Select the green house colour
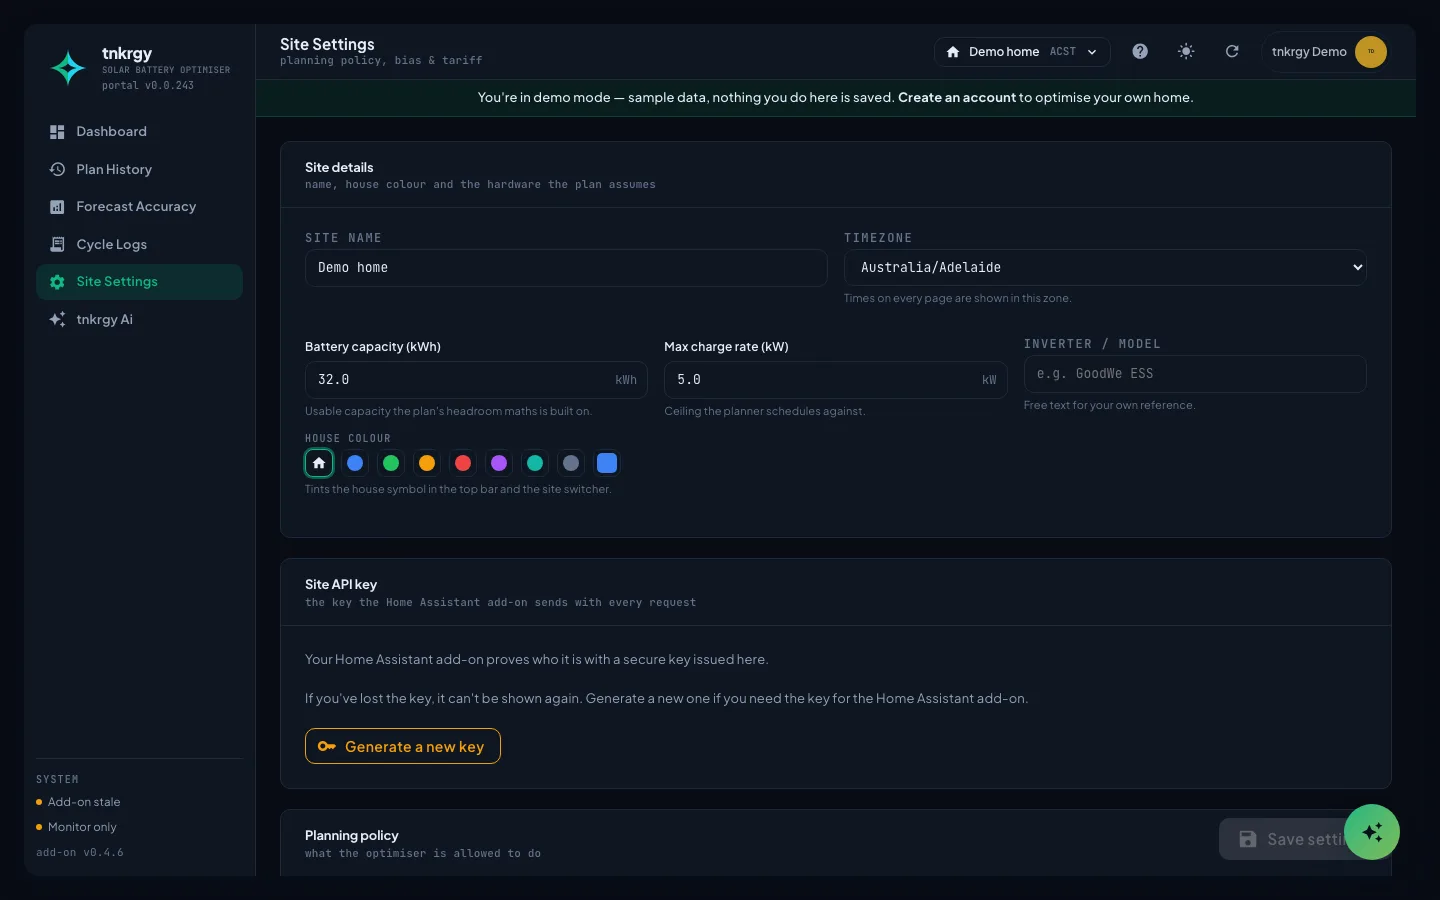 391,463
